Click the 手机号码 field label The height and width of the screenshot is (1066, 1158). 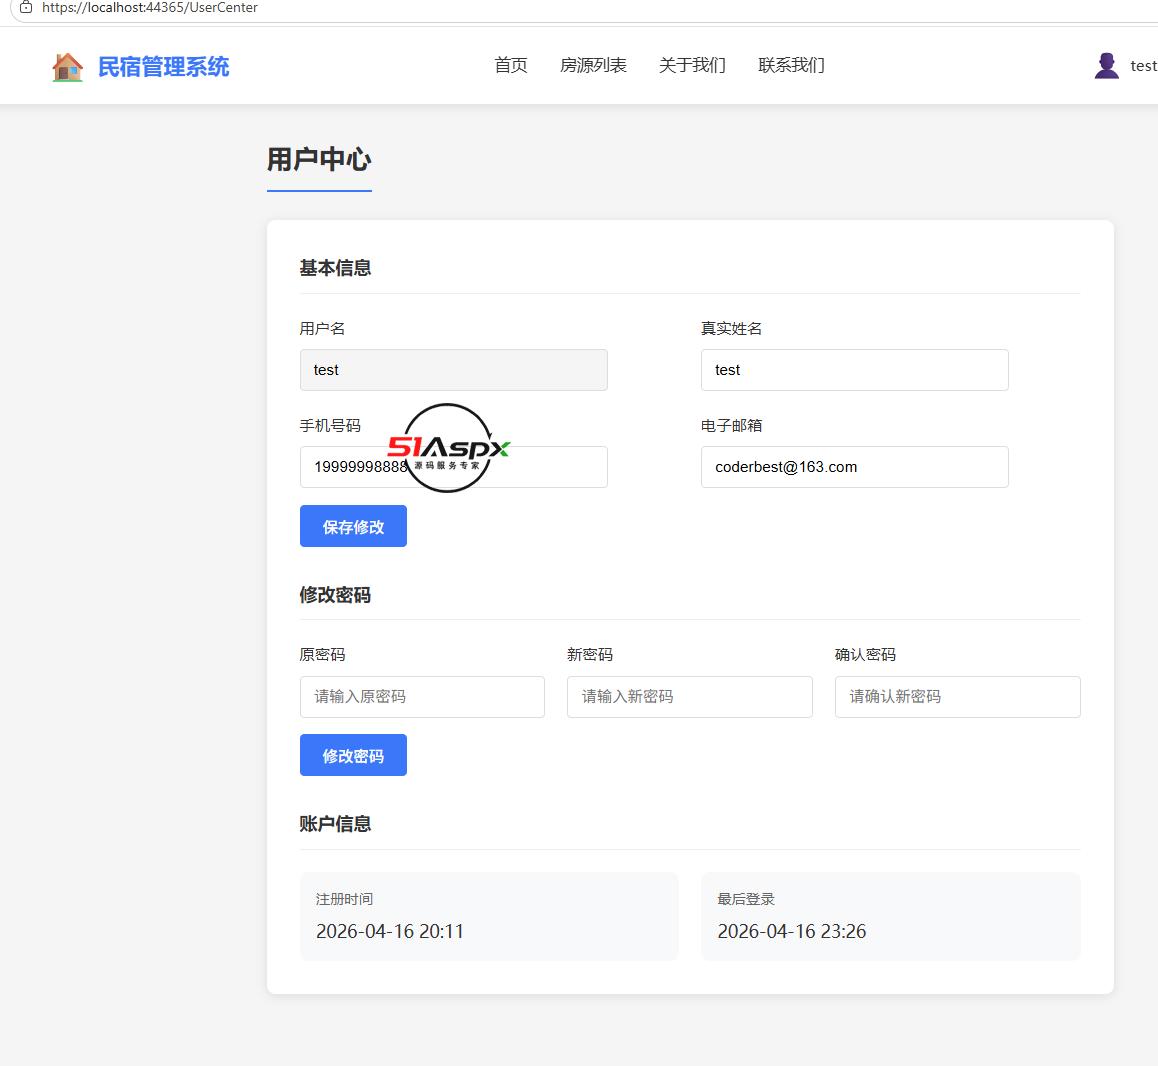point(330,426)
